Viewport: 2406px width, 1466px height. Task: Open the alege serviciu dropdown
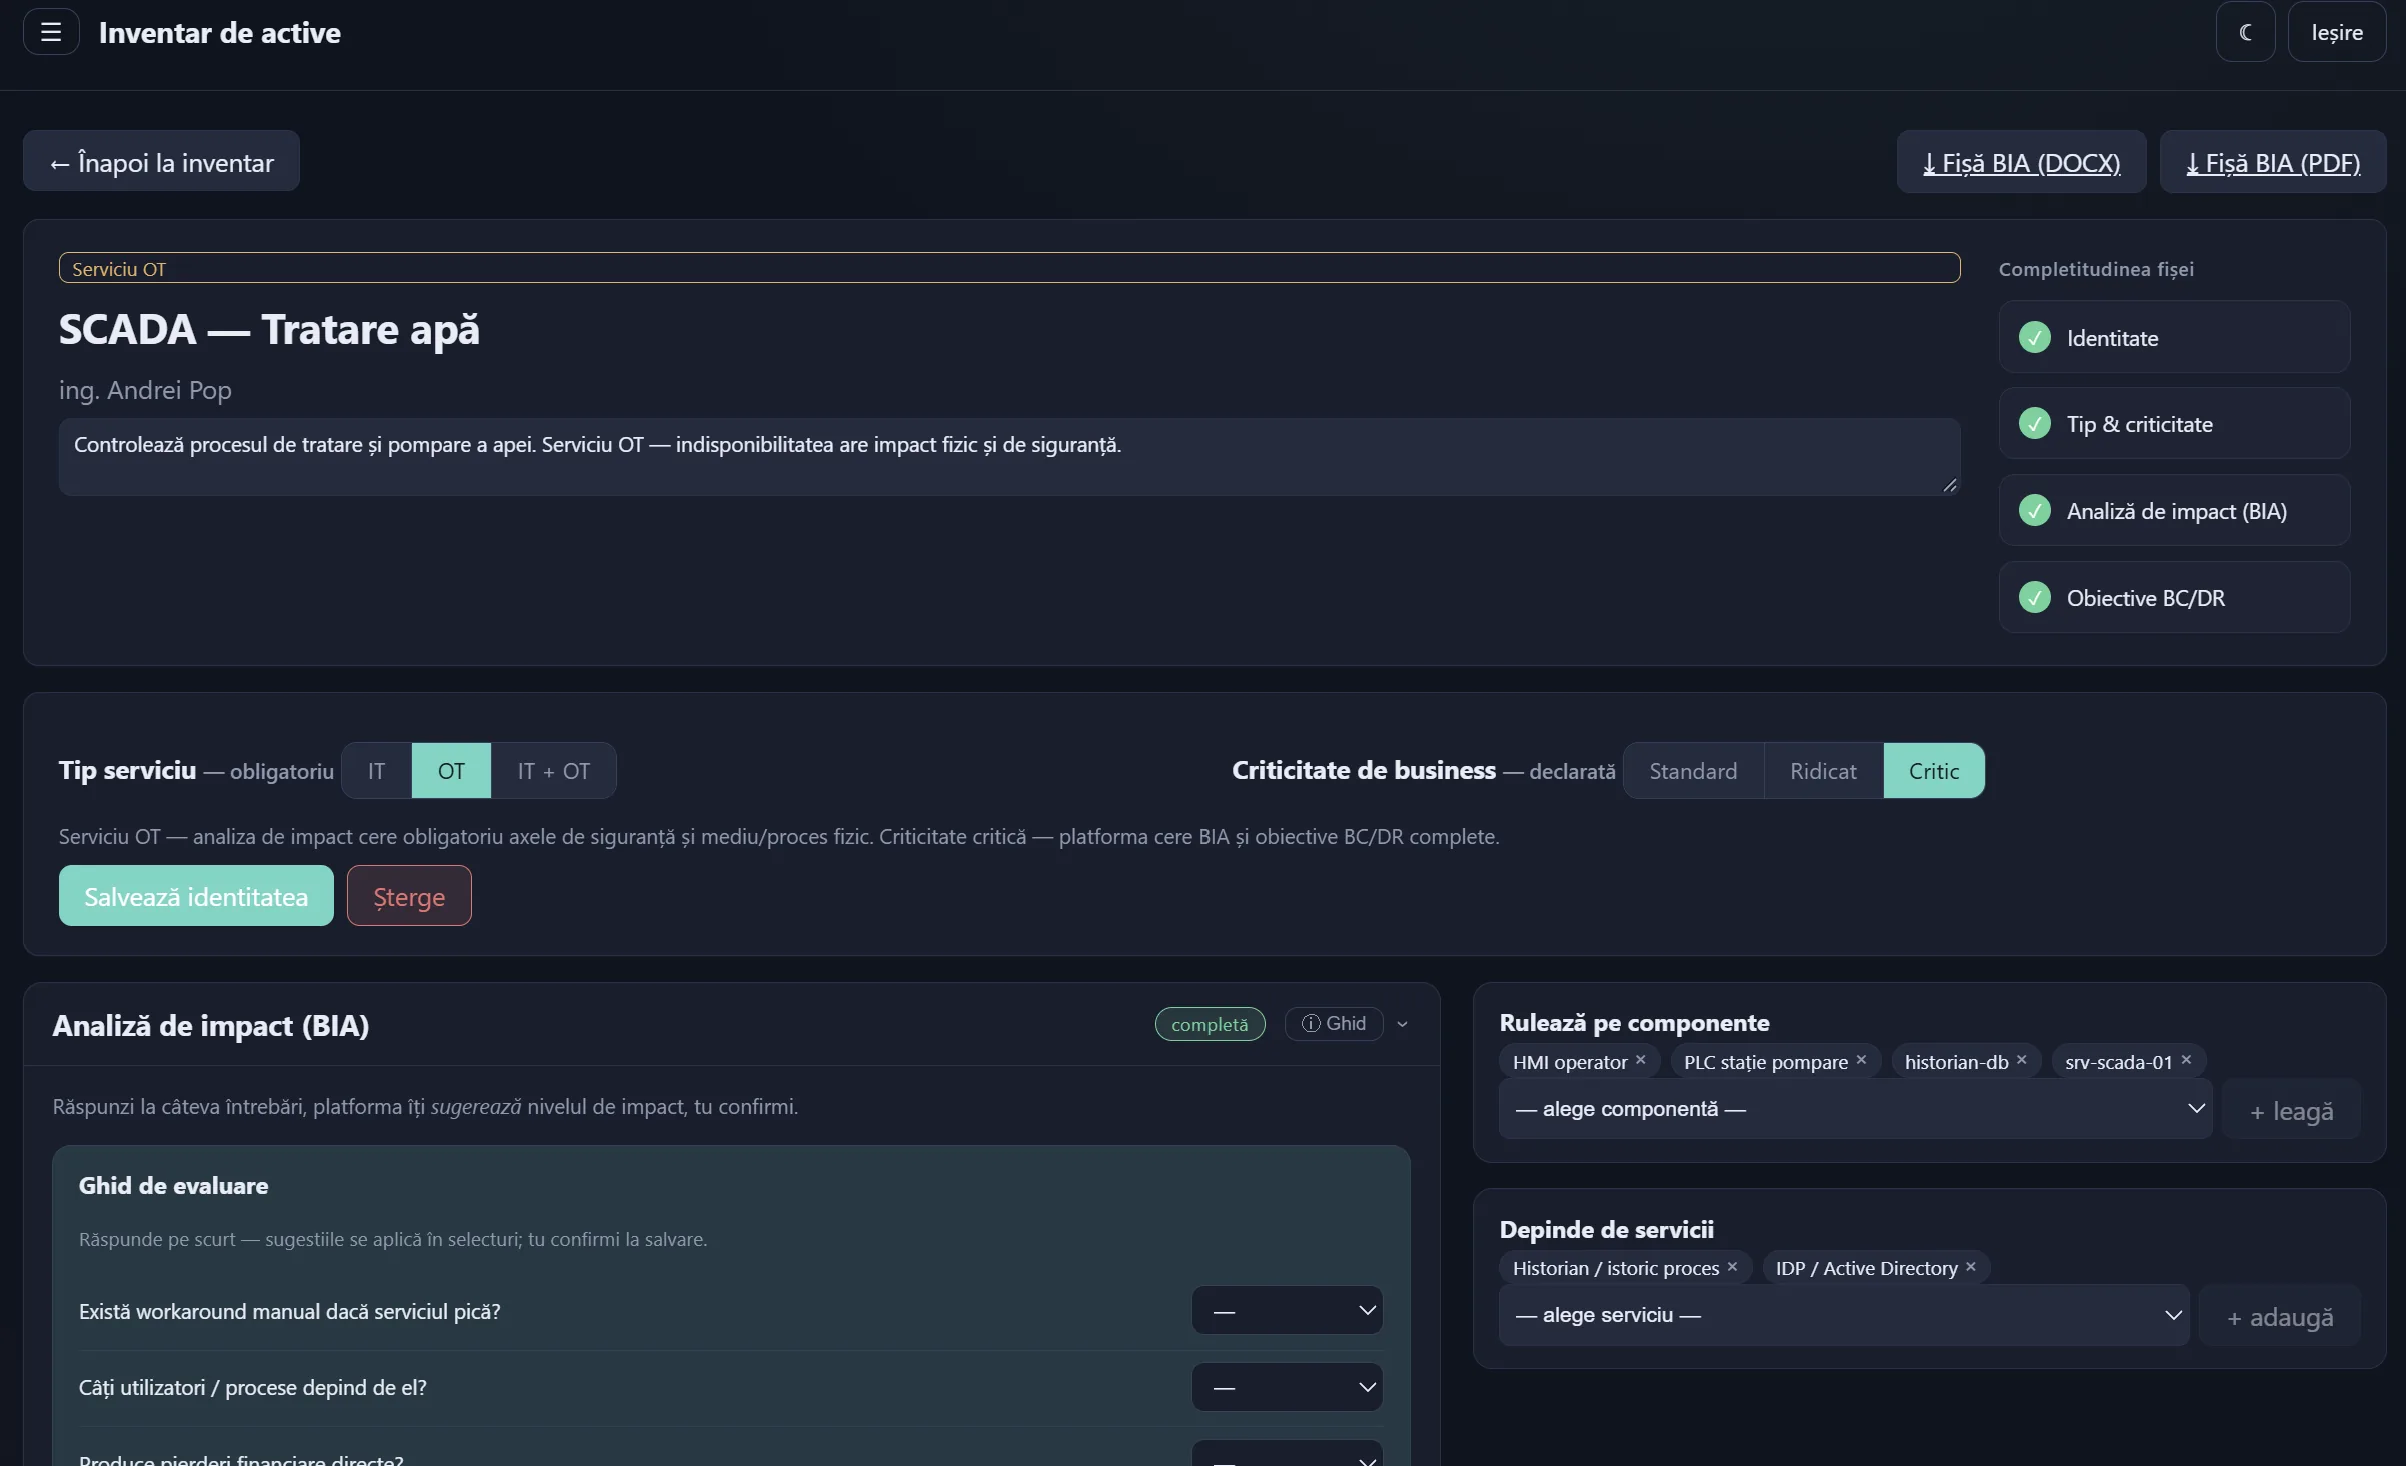pyautogui.click(x=1844, y=1315)
